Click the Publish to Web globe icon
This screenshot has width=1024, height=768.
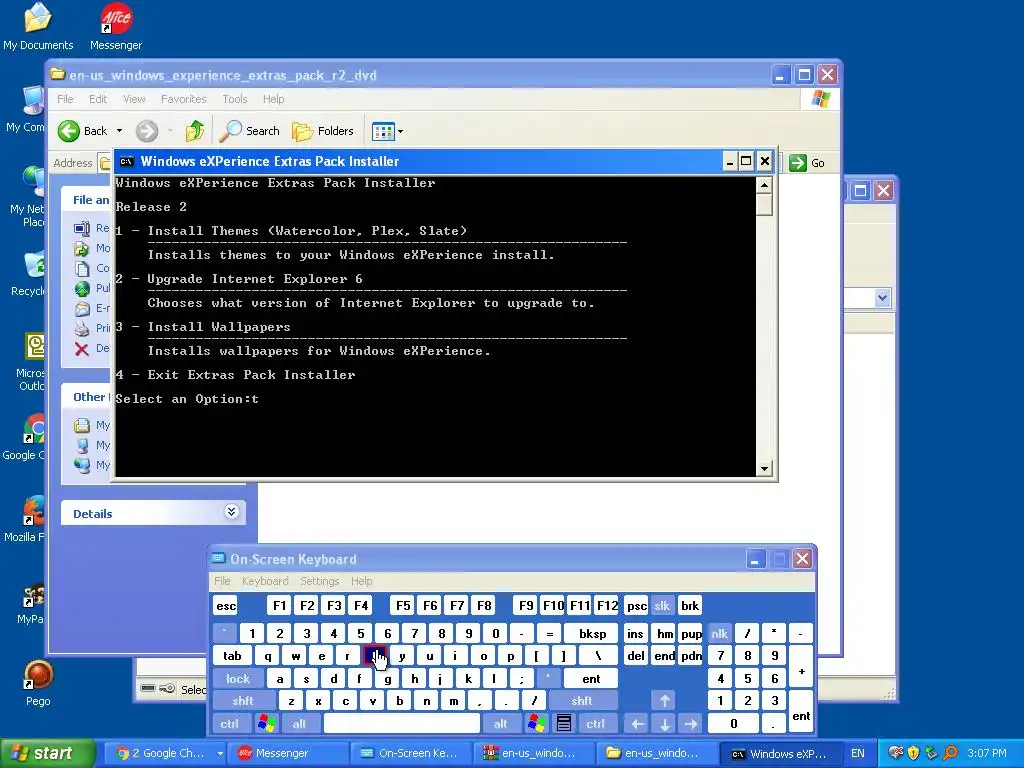[x=82, y=289]
